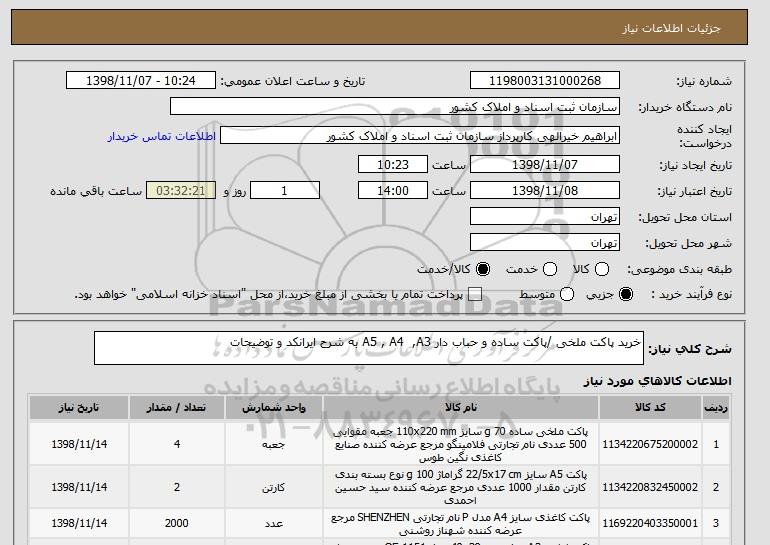Viewport: 770px width, 545px height.
Task: Click the delivery city field تهران
Action: (x=545, y=243)
